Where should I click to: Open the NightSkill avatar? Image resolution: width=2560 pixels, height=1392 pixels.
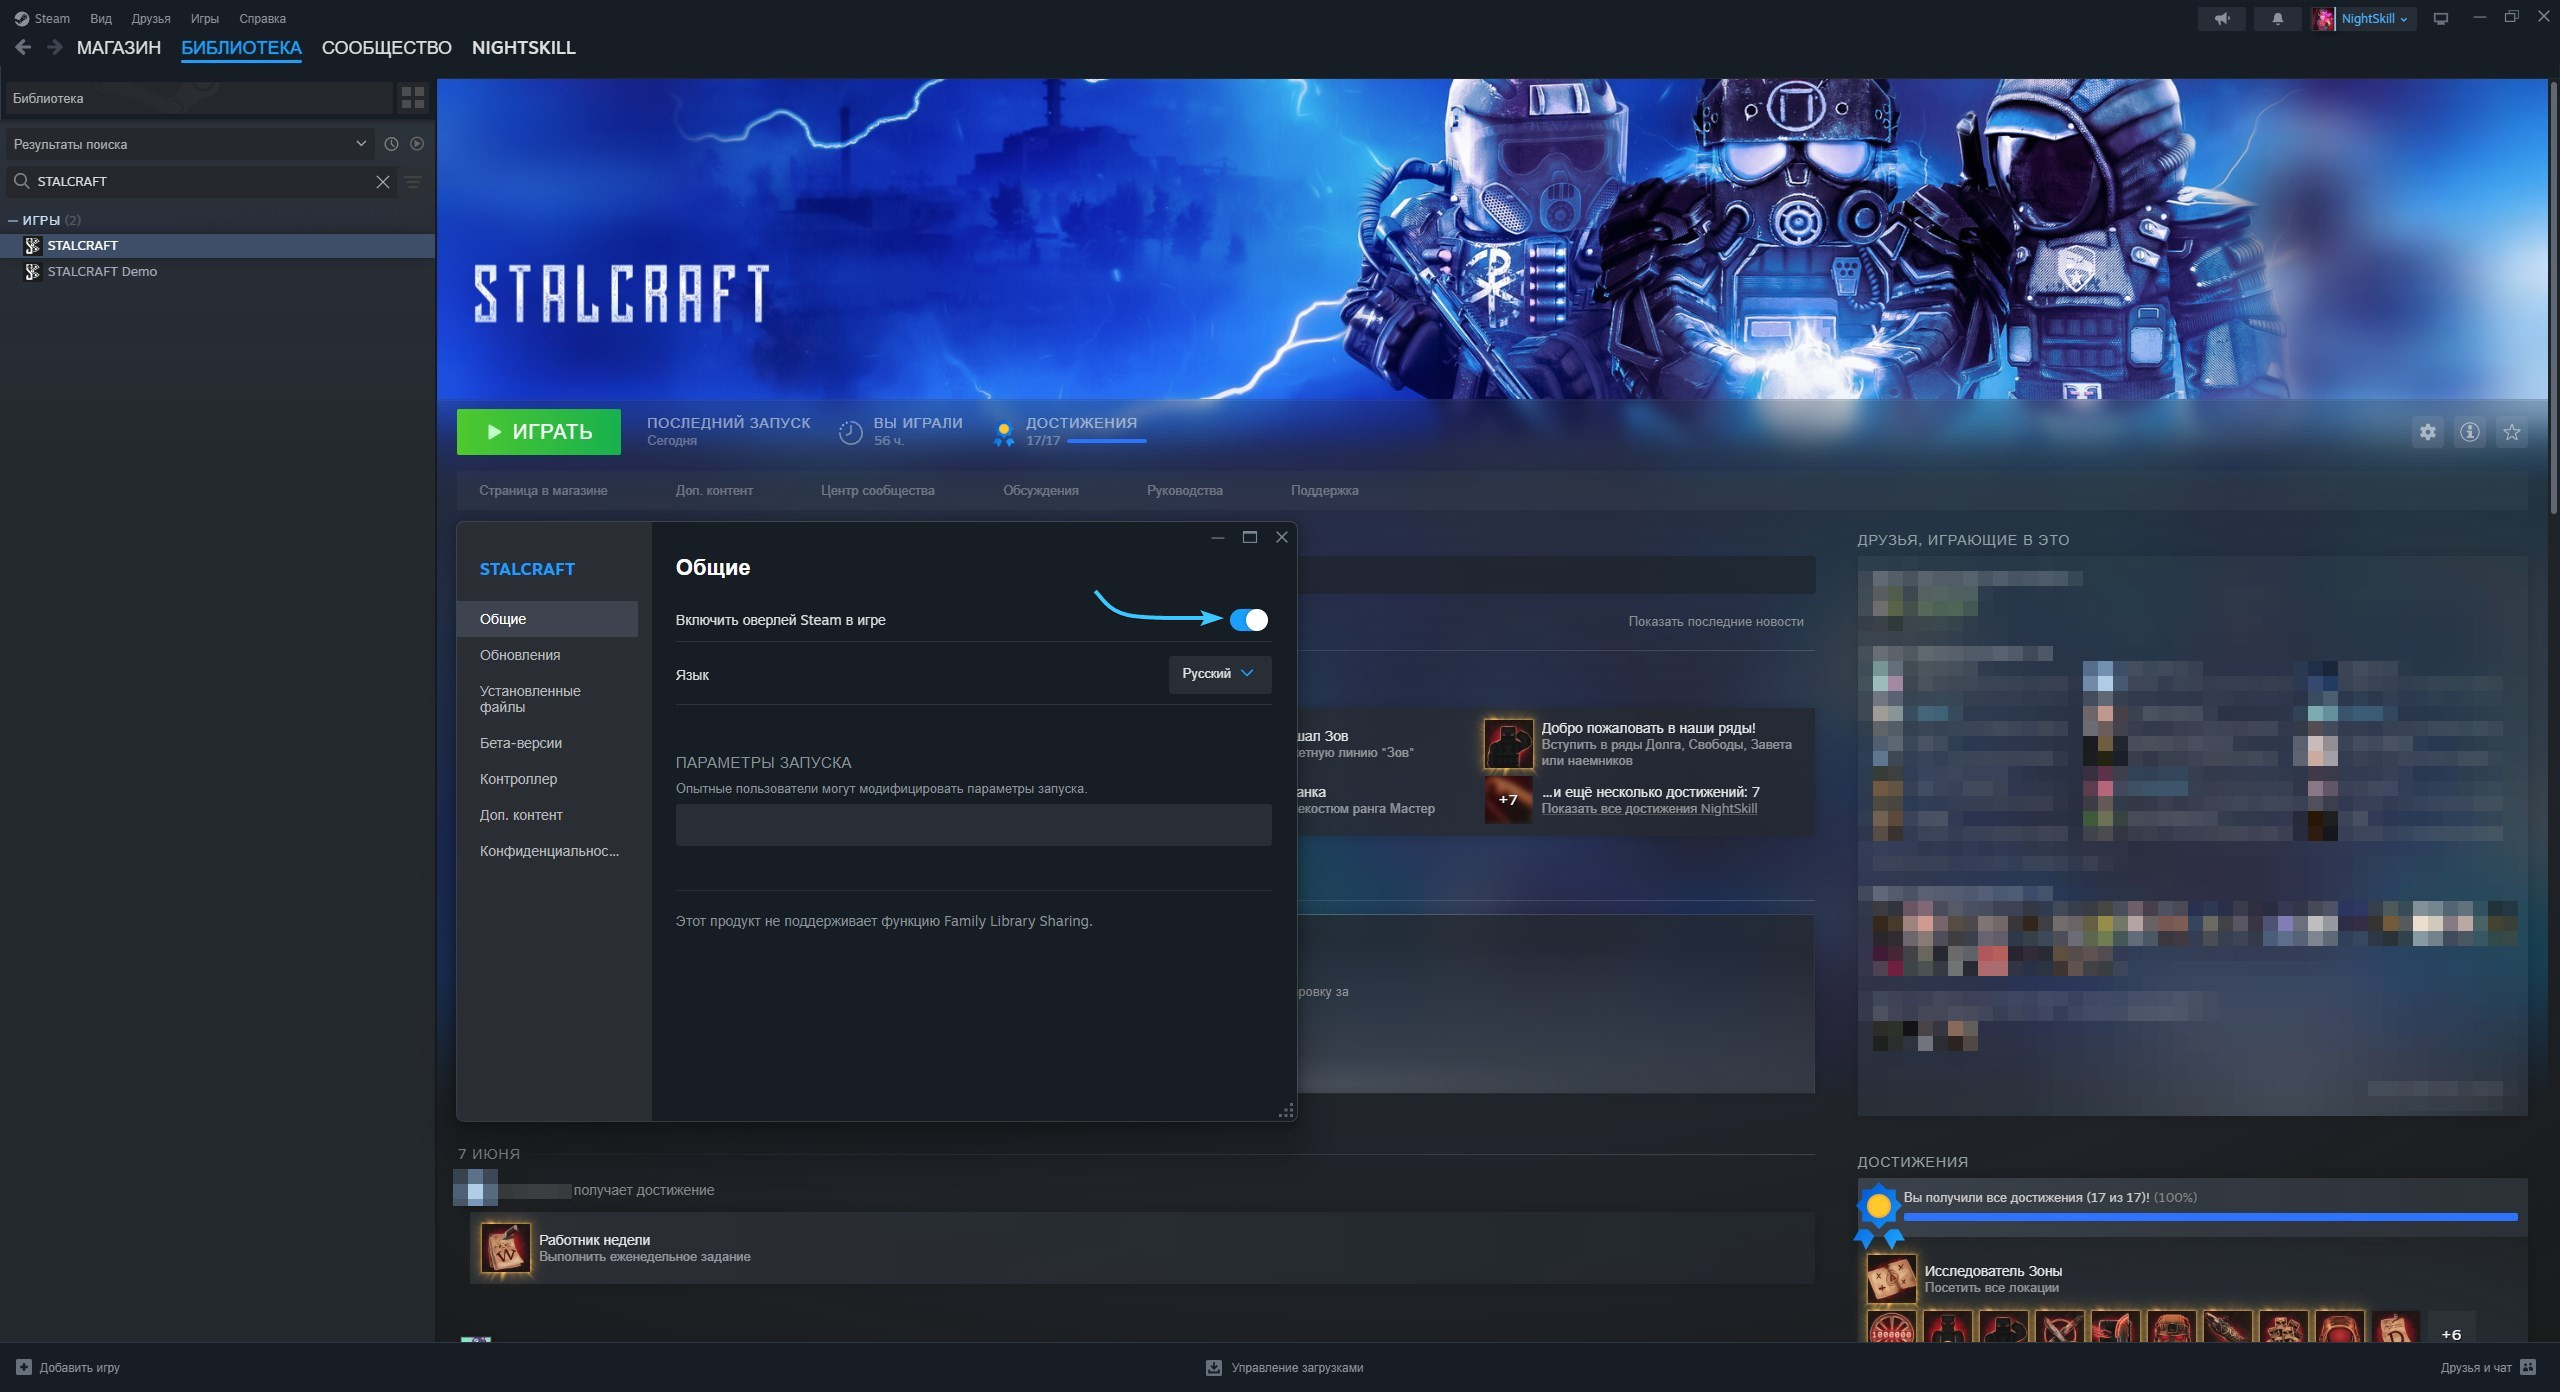point(2324,18)
